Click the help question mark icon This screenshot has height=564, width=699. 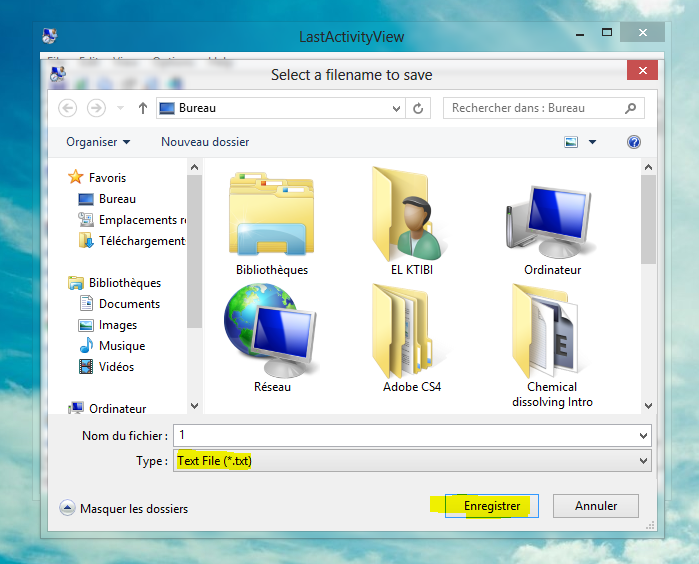[x=633, y=142]
